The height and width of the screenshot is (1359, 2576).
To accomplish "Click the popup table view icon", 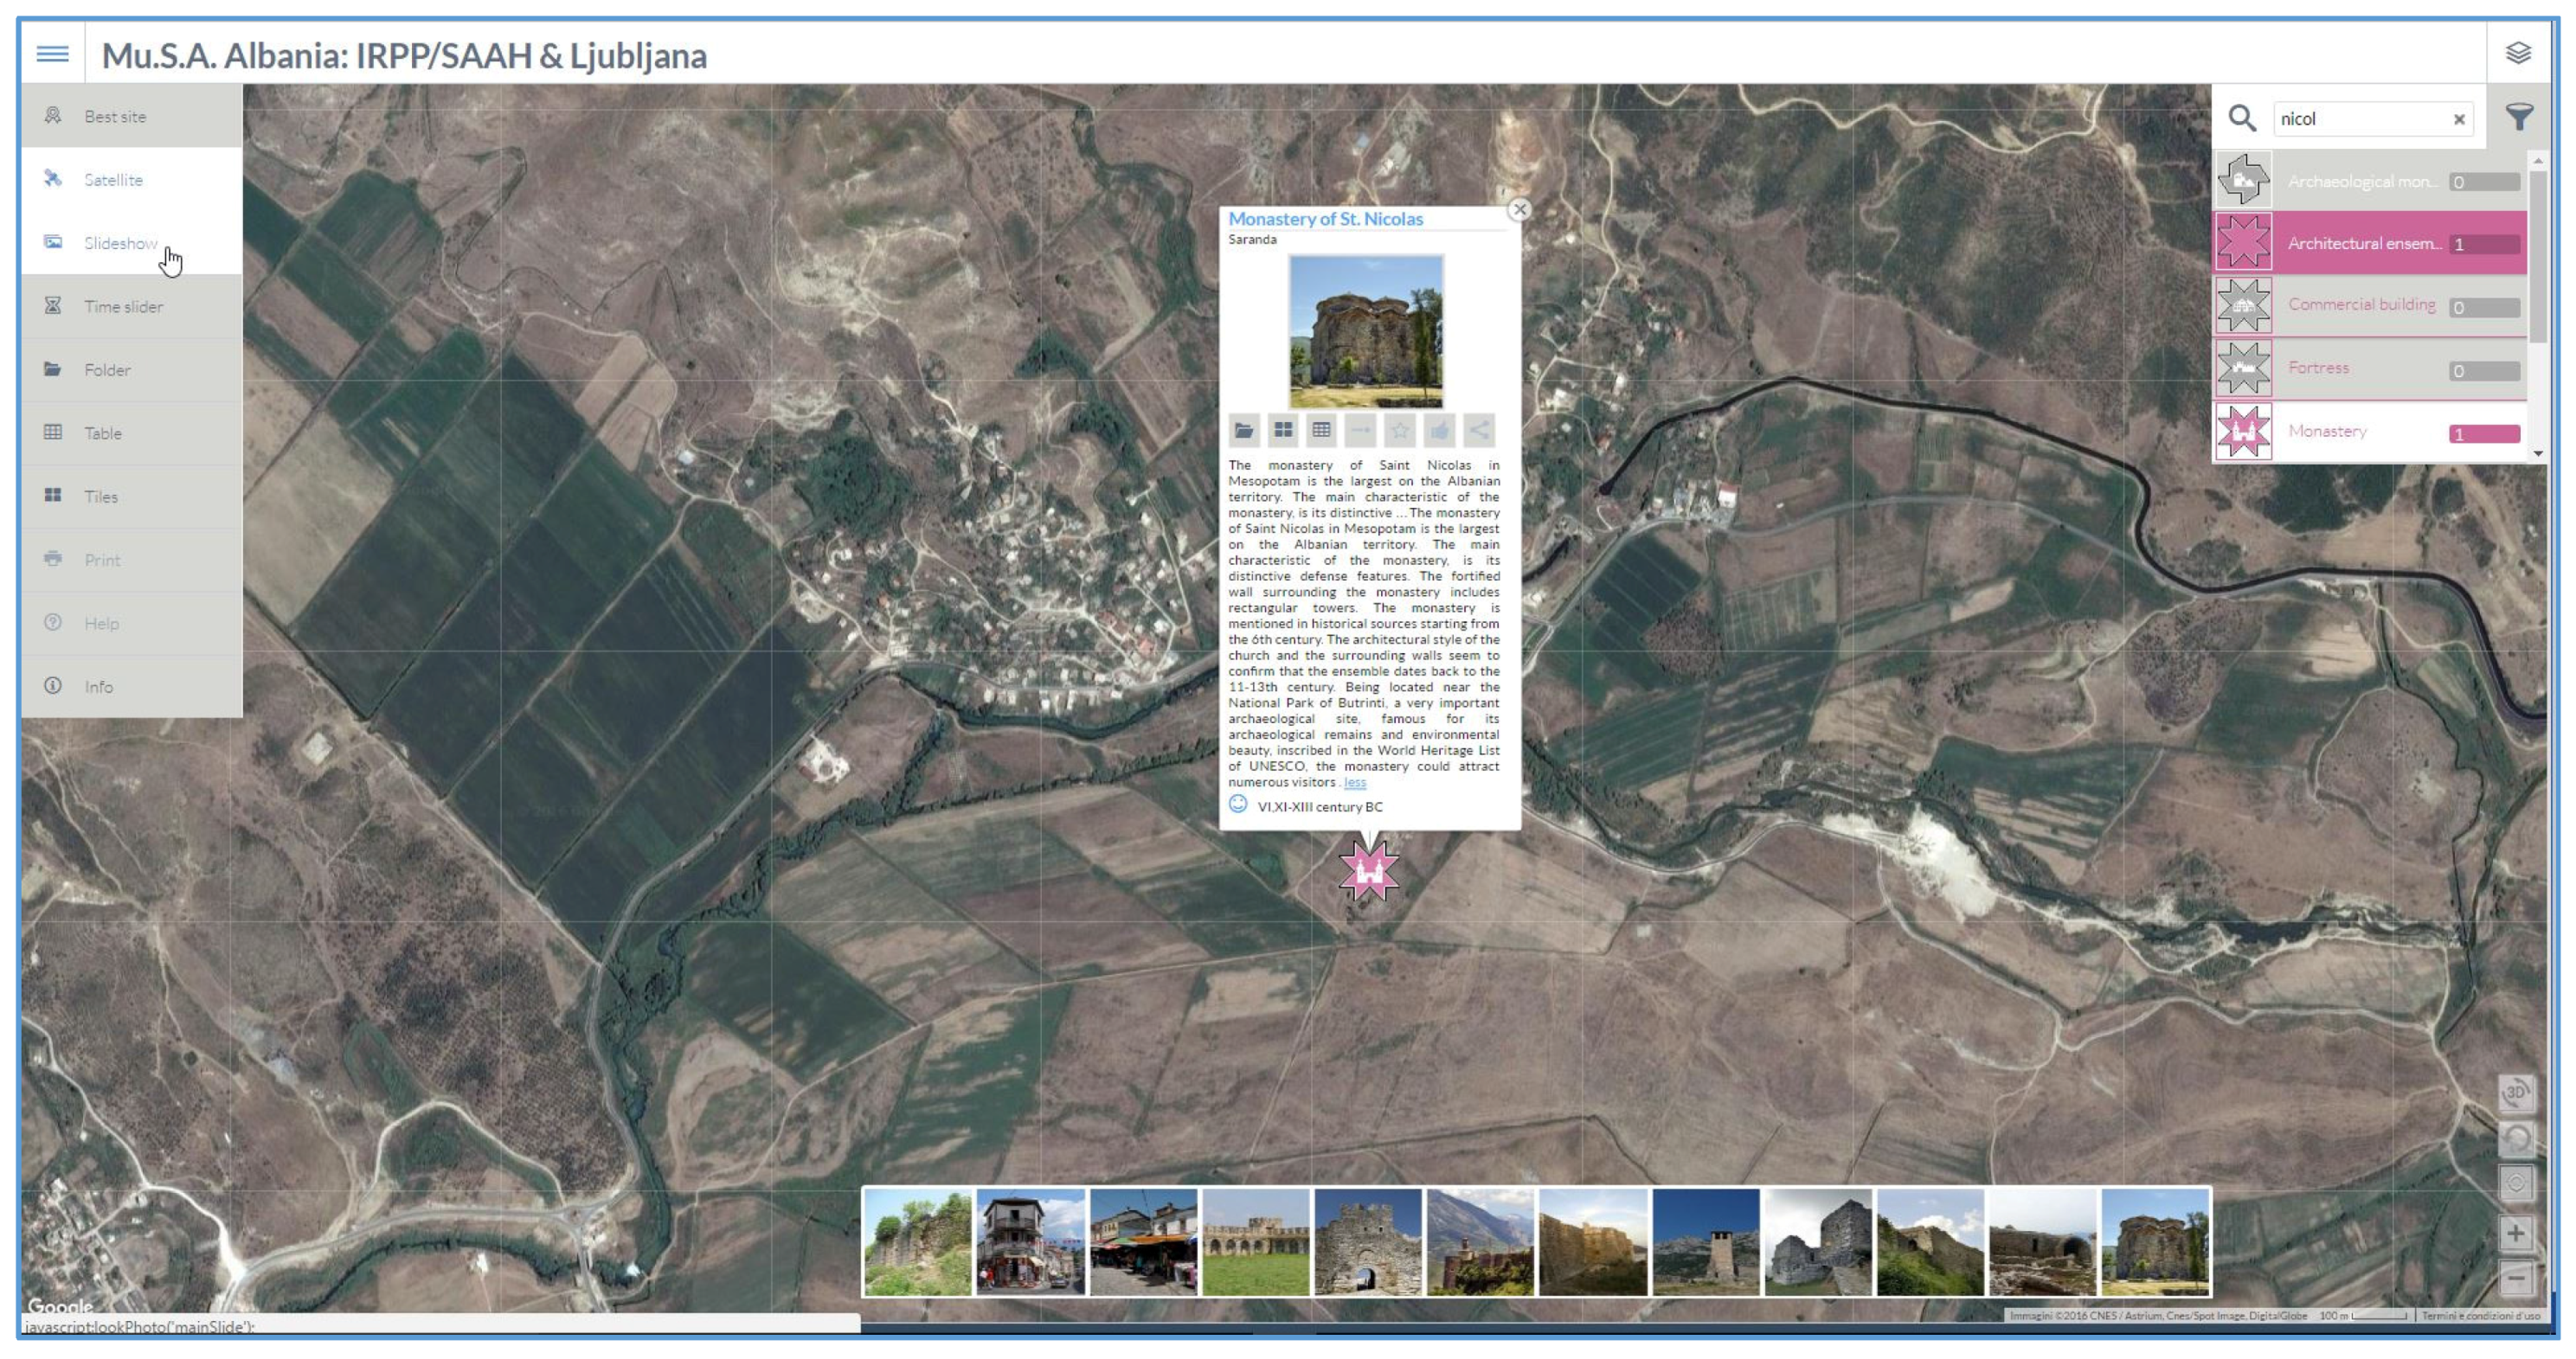I will coord(1321,431).
